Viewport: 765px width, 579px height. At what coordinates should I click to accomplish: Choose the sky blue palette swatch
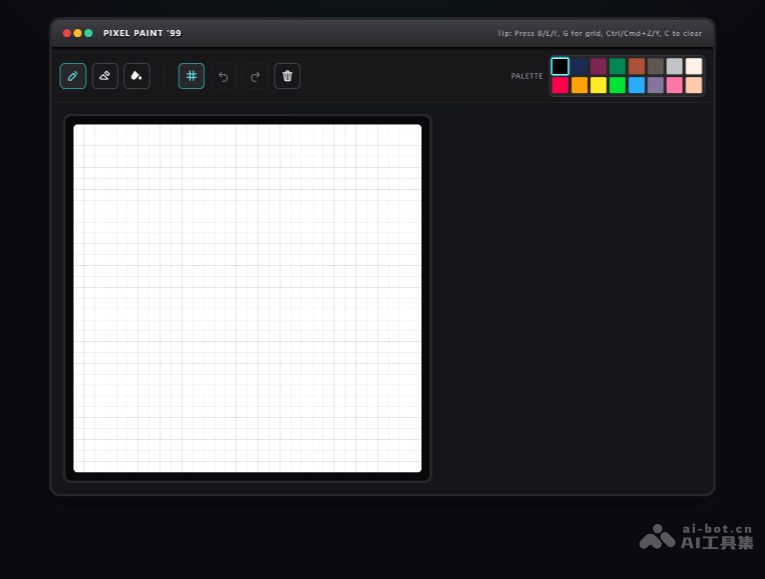tap(636, 85)
